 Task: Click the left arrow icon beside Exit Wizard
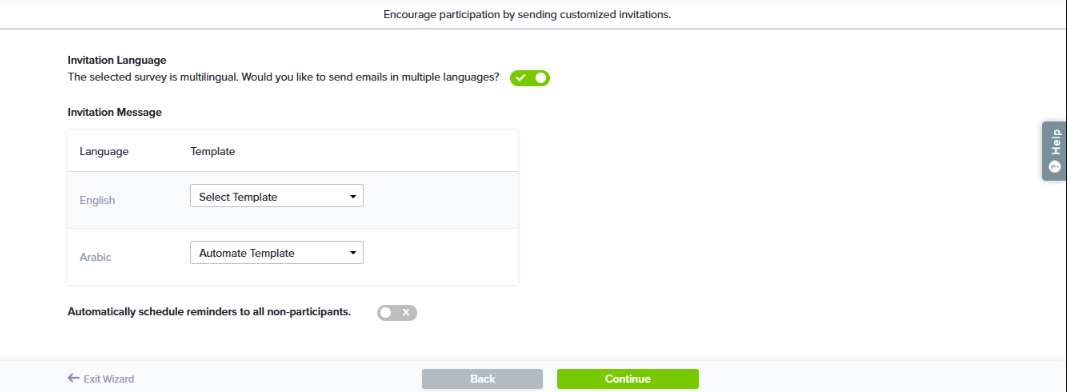point(73,378)
